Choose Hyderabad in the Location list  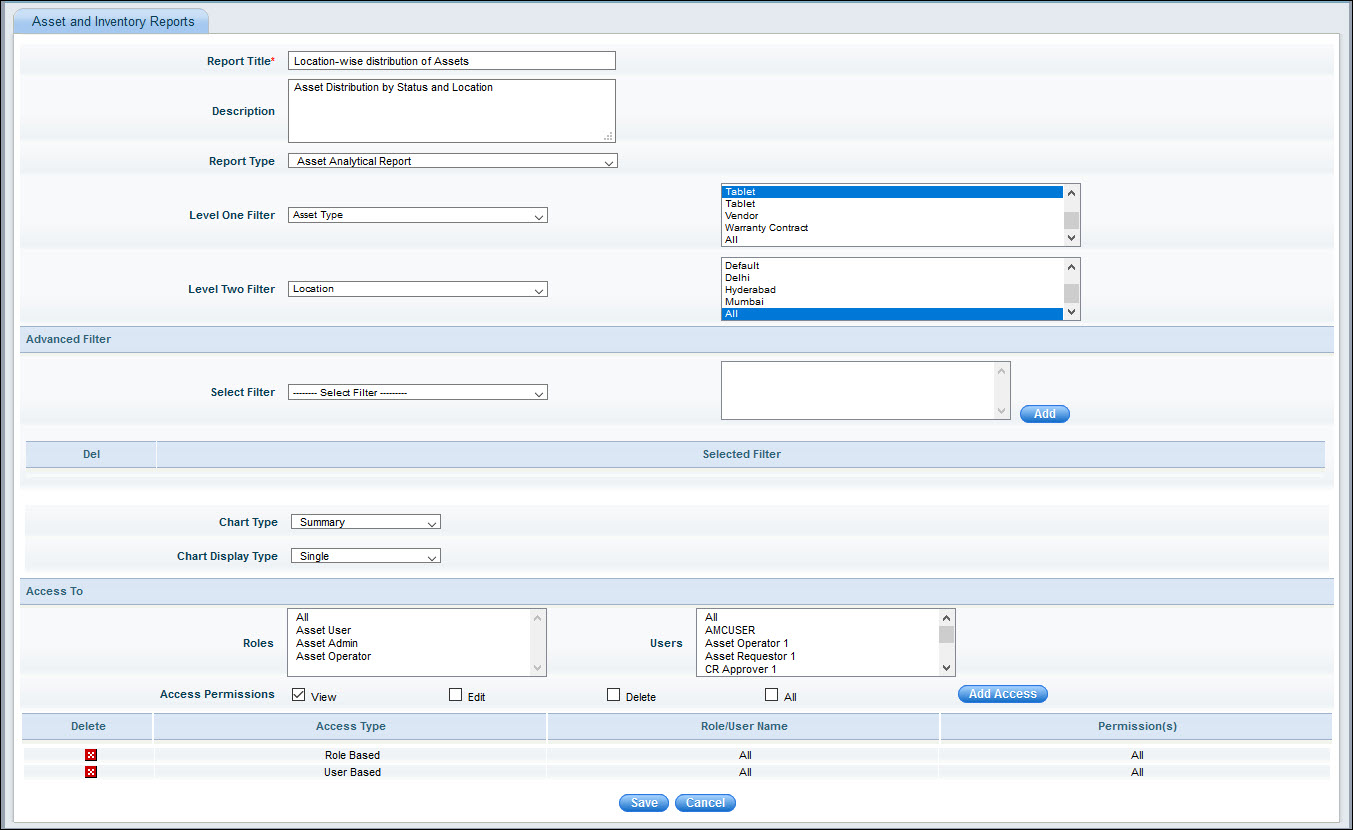[750, 290]
